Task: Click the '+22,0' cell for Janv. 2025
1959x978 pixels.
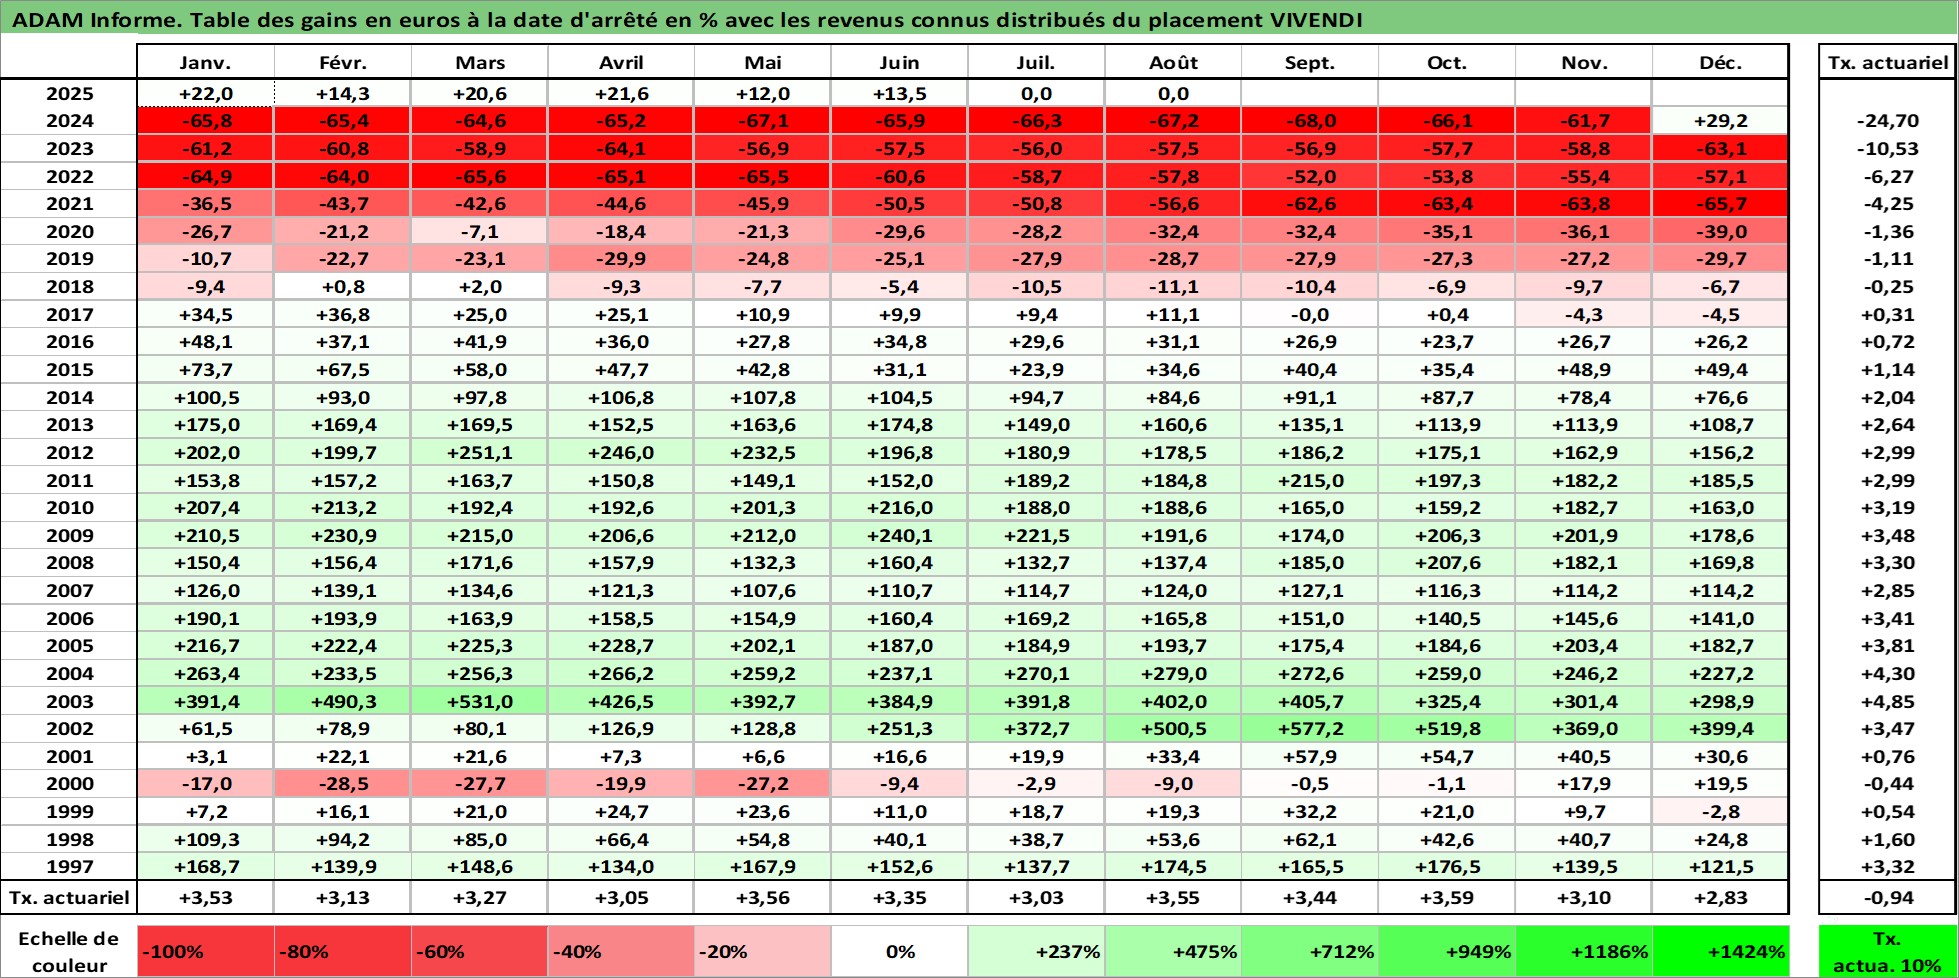Action: (x=205, y=94)
